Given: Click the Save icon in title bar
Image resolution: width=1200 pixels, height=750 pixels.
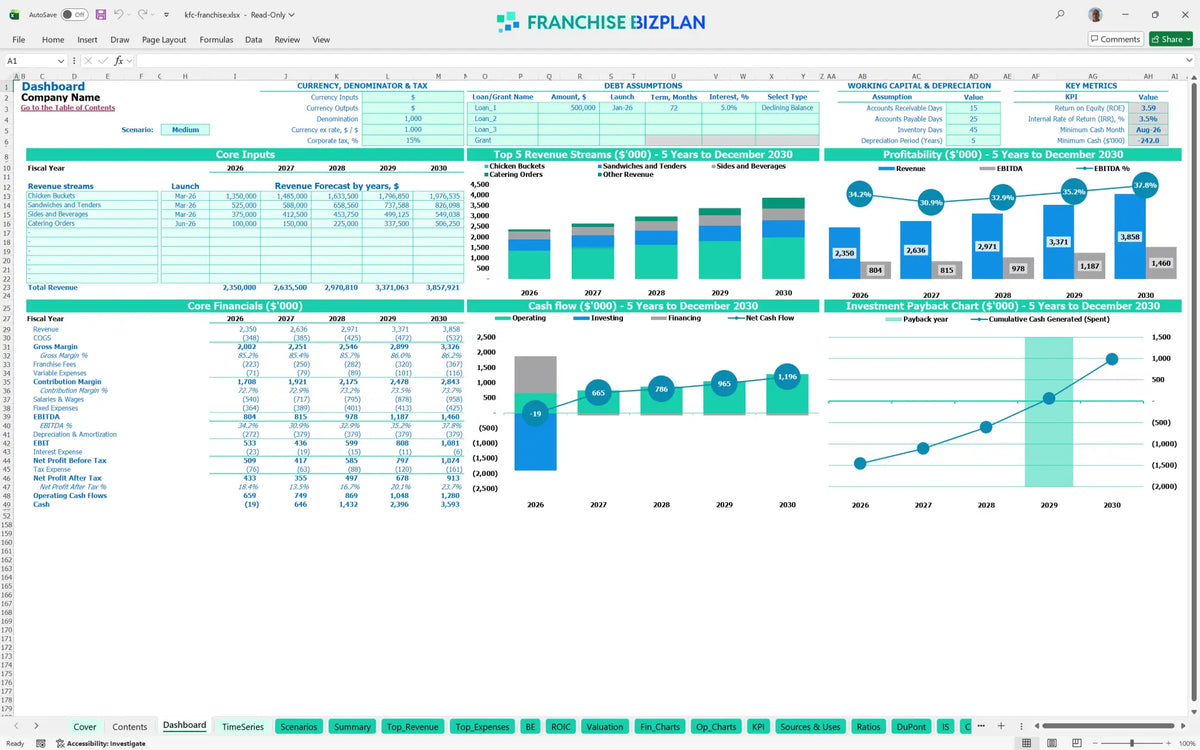Looking at the screenshot, I should 101,15.
